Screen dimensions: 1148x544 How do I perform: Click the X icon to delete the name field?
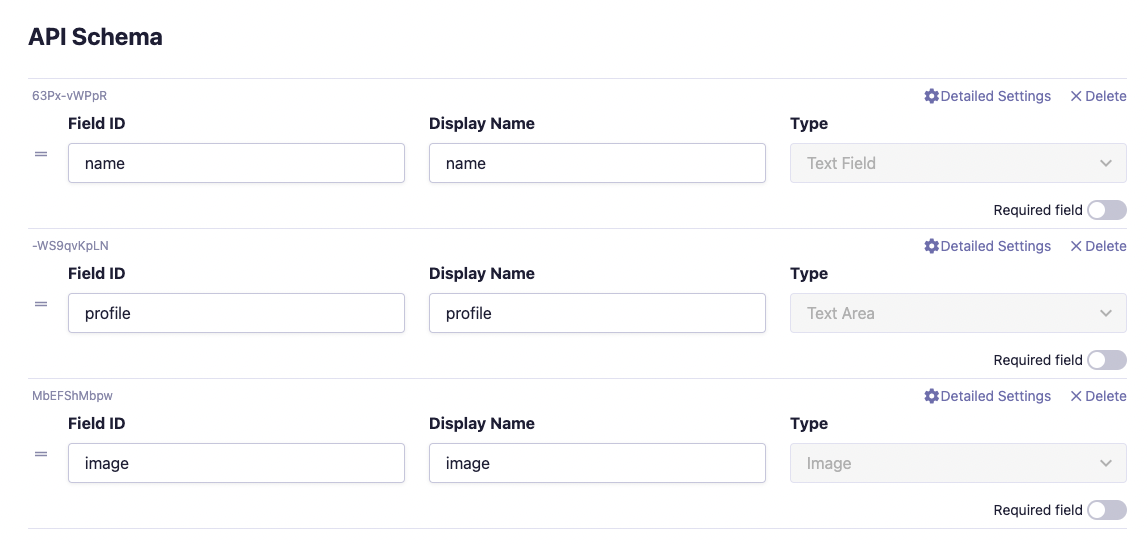pyautogui.click(x=1076, y=96)
